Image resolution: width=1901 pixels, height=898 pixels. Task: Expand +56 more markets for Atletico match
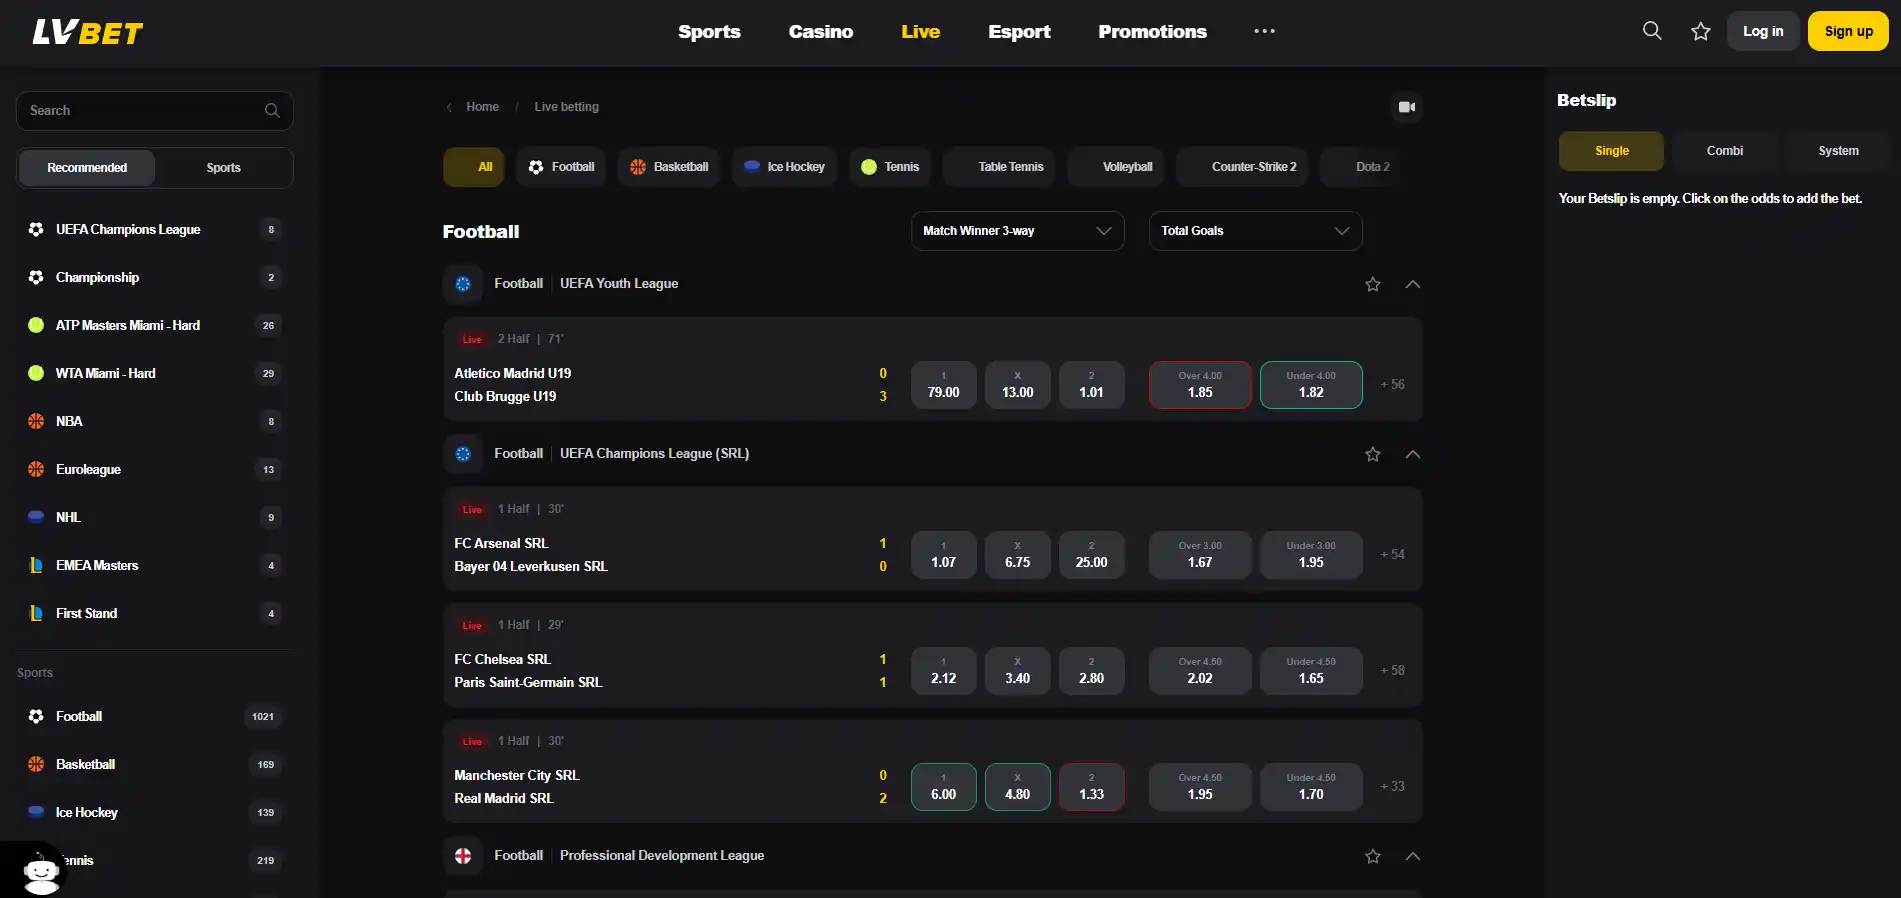[1392, 384]
